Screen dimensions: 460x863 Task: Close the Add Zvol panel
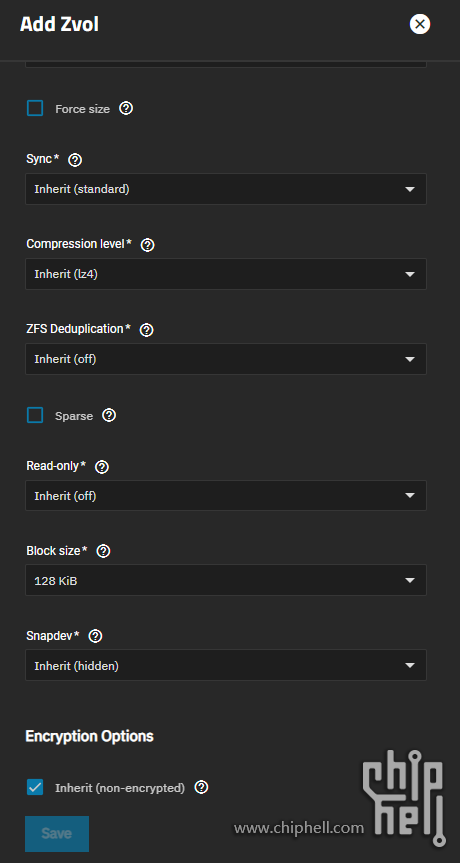tap(420, 24)
